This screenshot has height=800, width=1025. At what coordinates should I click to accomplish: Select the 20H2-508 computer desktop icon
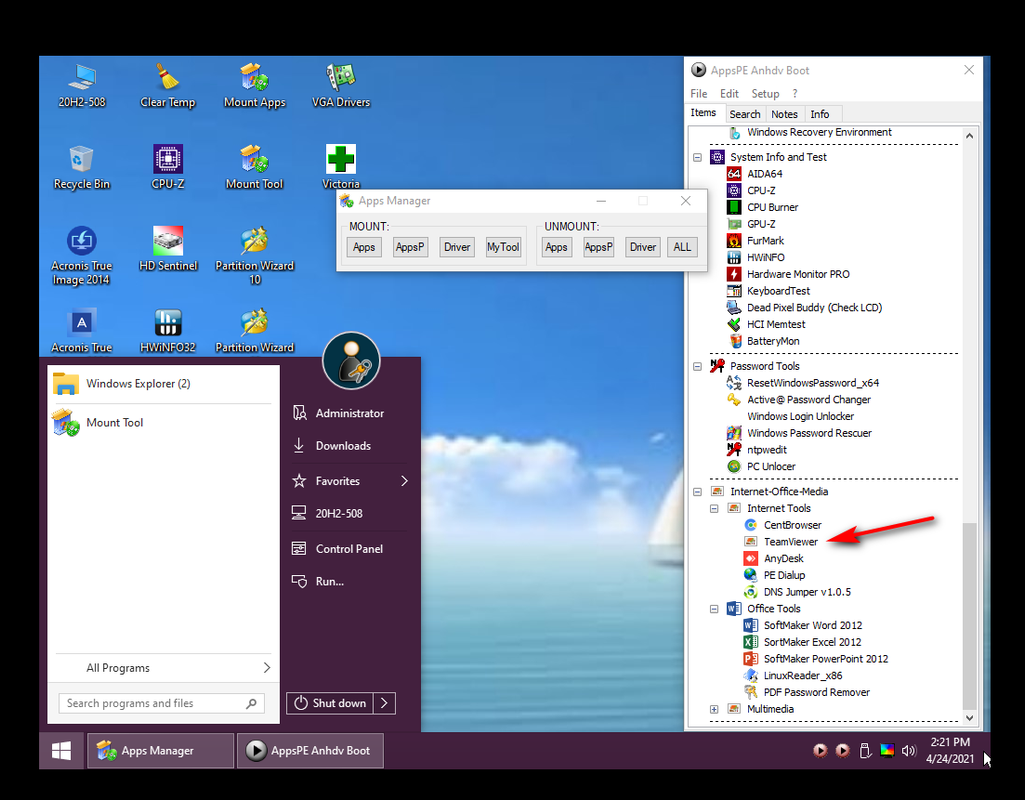82,86
